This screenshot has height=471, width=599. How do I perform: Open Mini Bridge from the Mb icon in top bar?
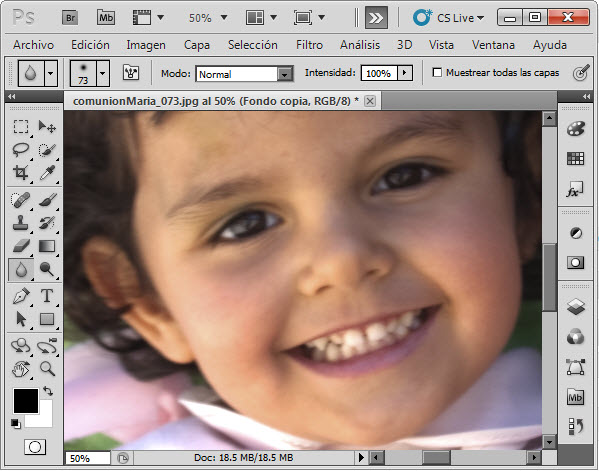[105, 18]
